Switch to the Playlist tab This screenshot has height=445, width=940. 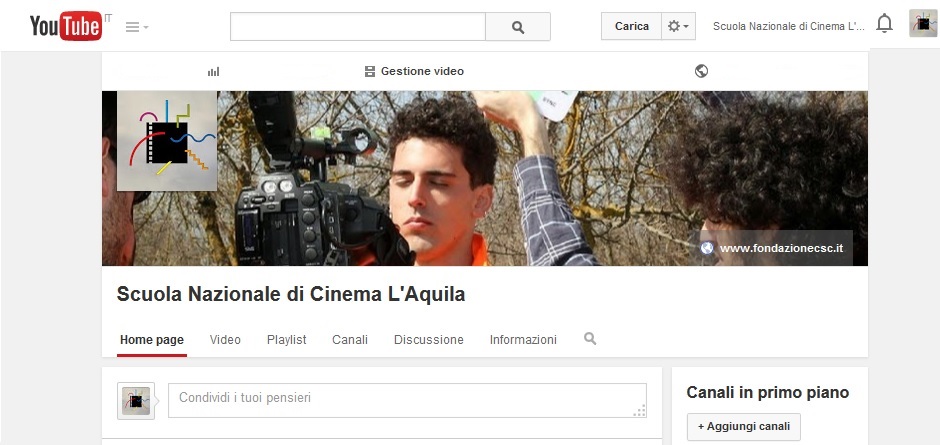pos(286,340)
